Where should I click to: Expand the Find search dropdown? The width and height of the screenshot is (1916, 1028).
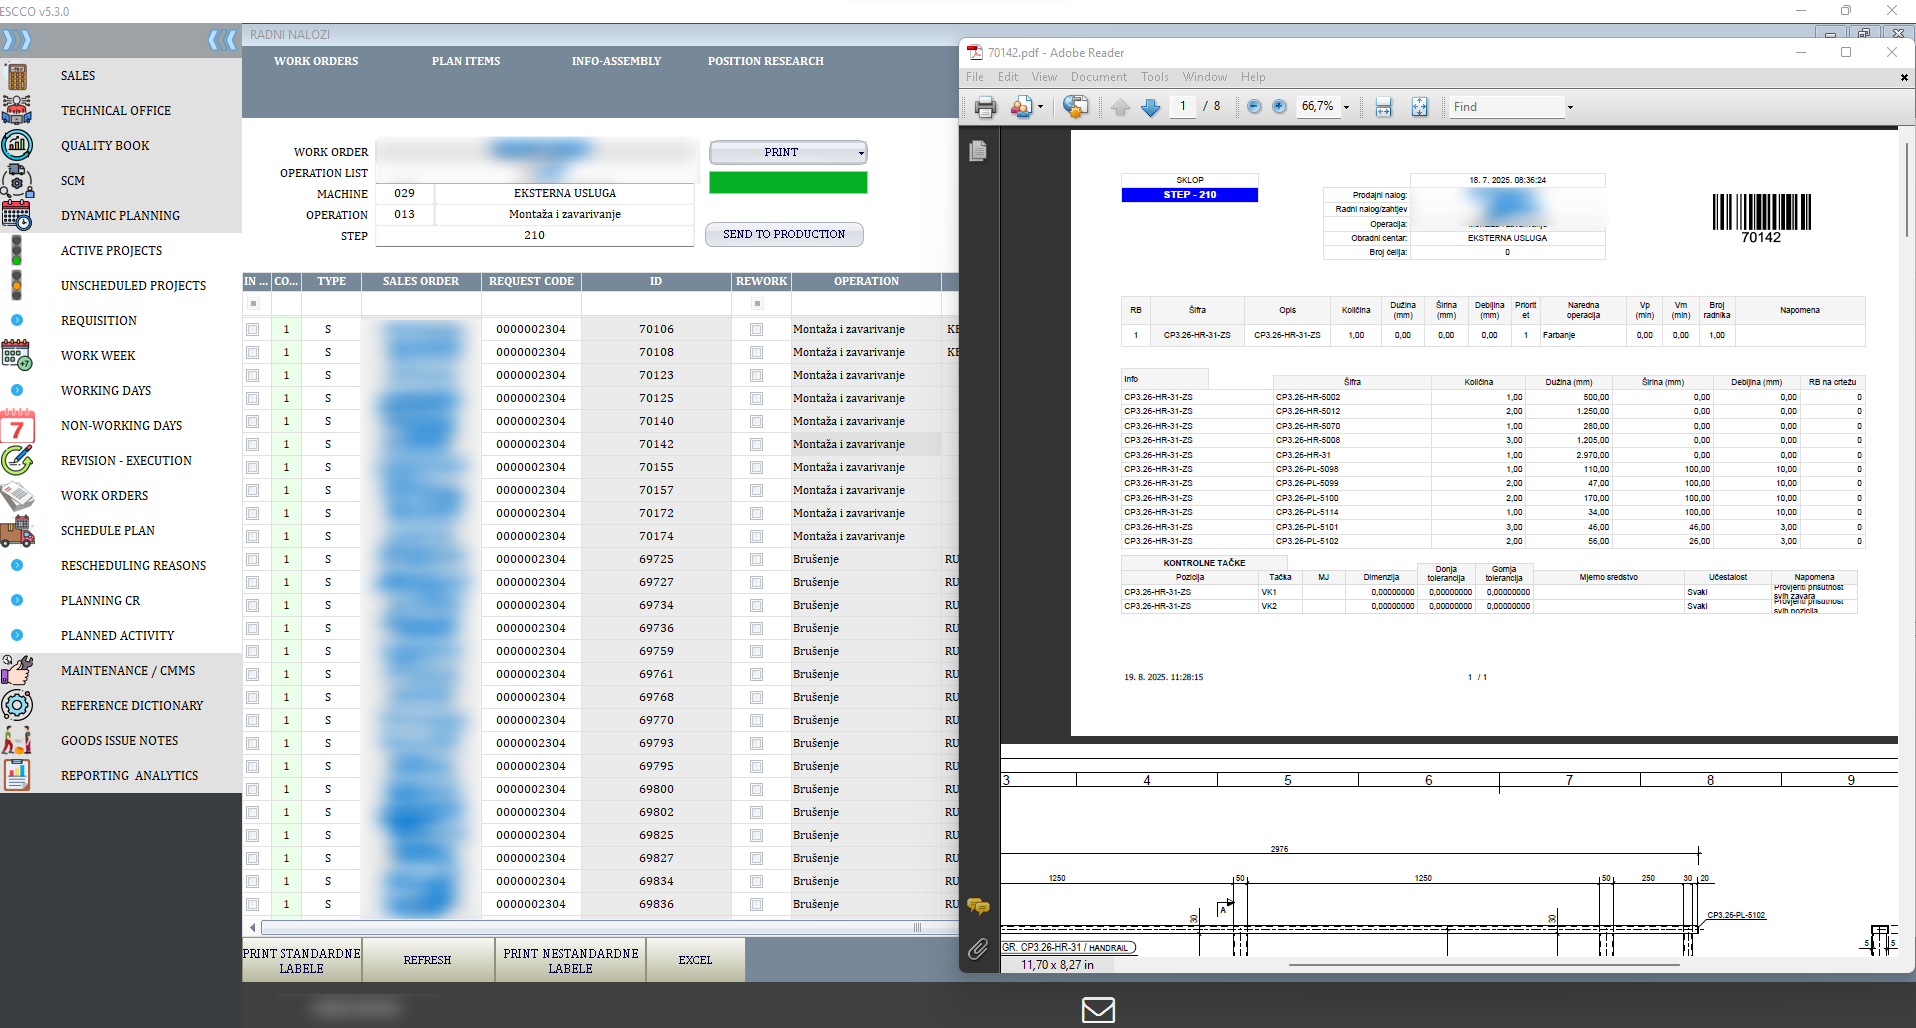[x=1568, y=106]
